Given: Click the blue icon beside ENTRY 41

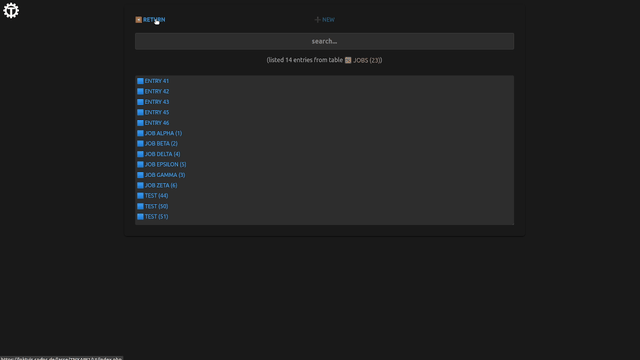Looking at the screenshot, I should tap(140, 81).
